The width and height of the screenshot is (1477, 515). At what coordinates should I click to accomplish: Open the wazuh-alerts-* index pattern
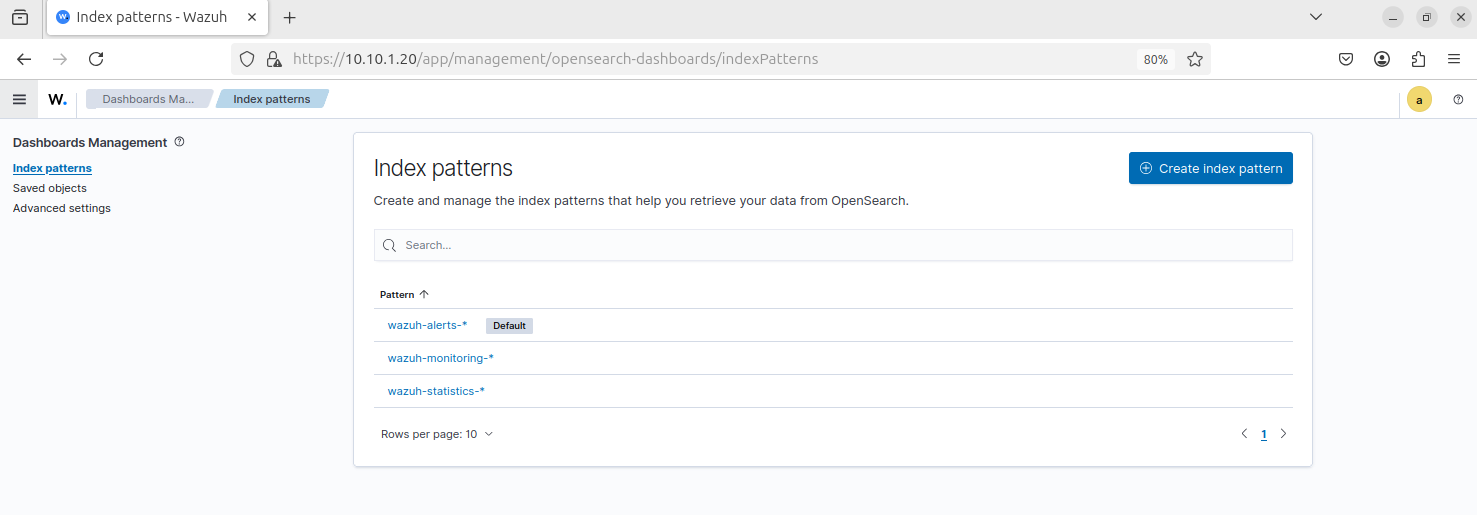coord(427,325)
